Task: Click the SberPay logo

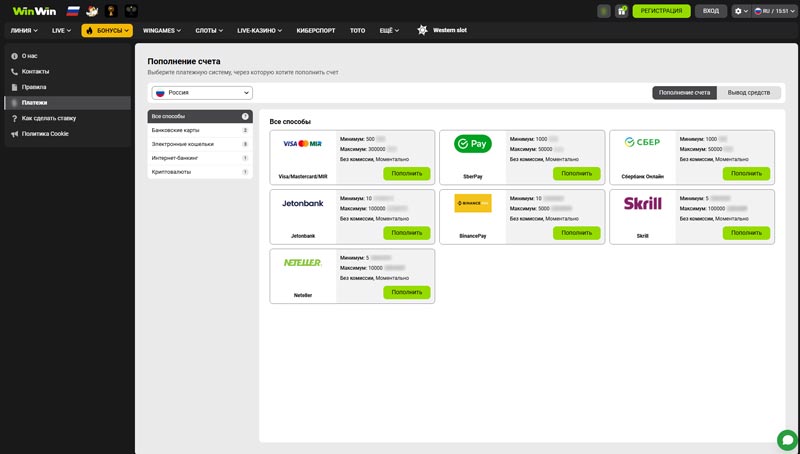Action: coord(473,144)
